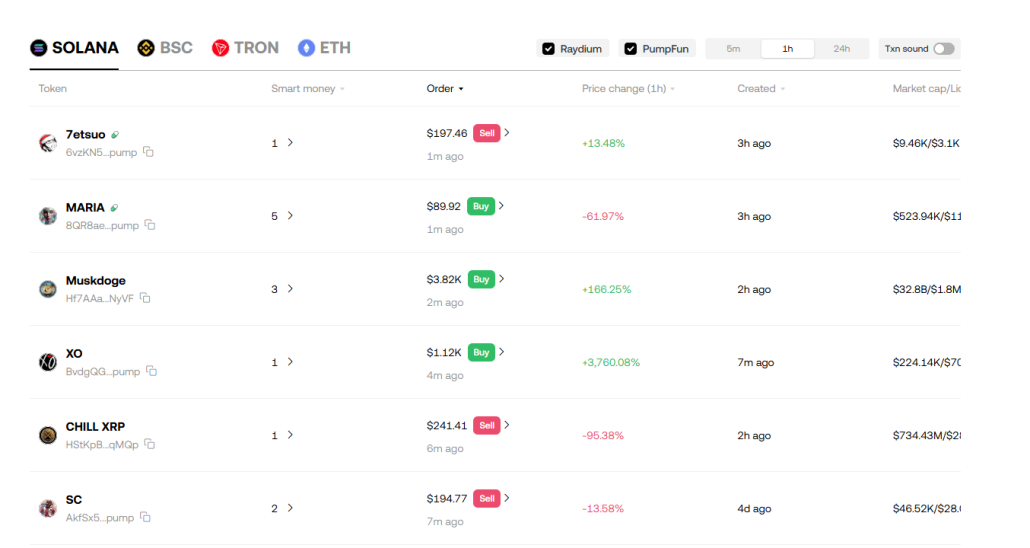Copy the XO token address

pos(151,371)
